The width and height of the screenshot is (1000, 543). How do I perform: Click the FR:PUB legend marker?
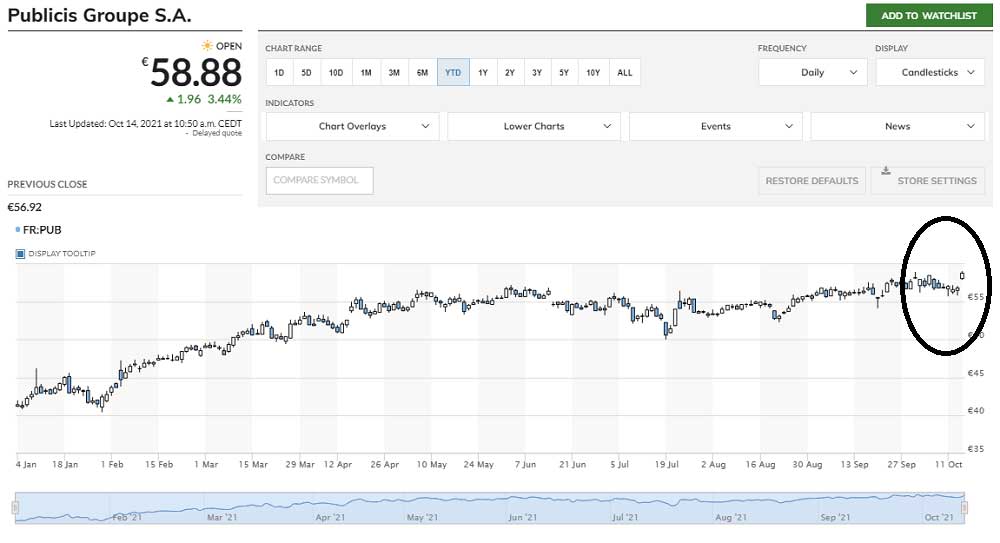[18, 230]
